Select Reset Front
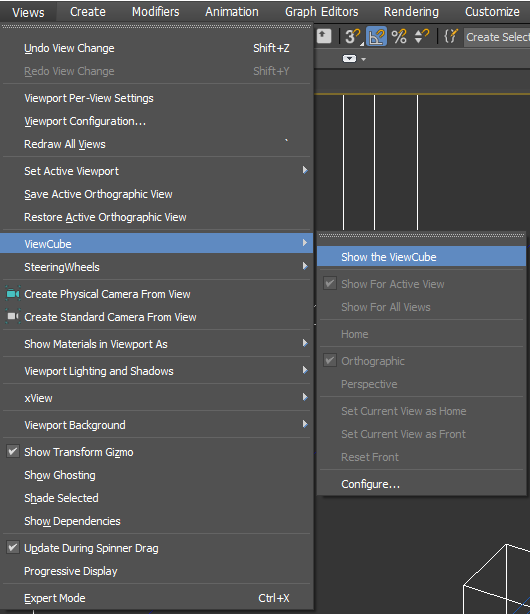530x614 pixels. (421, 457)
